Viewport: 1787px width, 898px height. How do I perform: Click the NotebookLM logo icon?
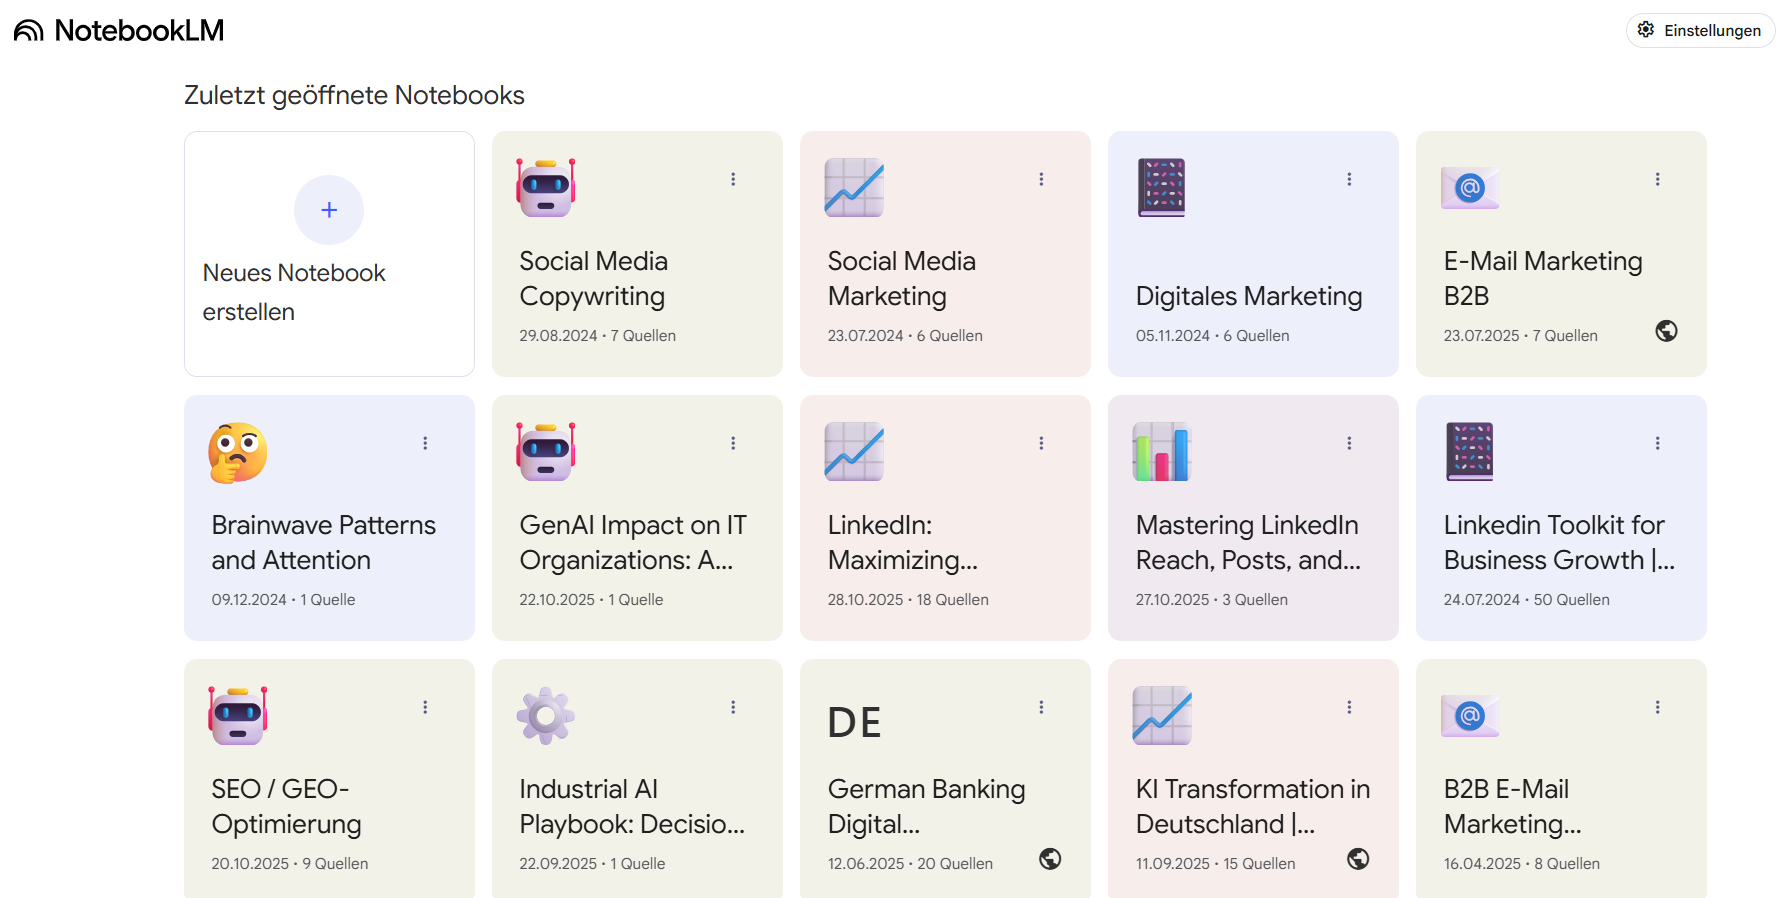[x=29, y=31]
